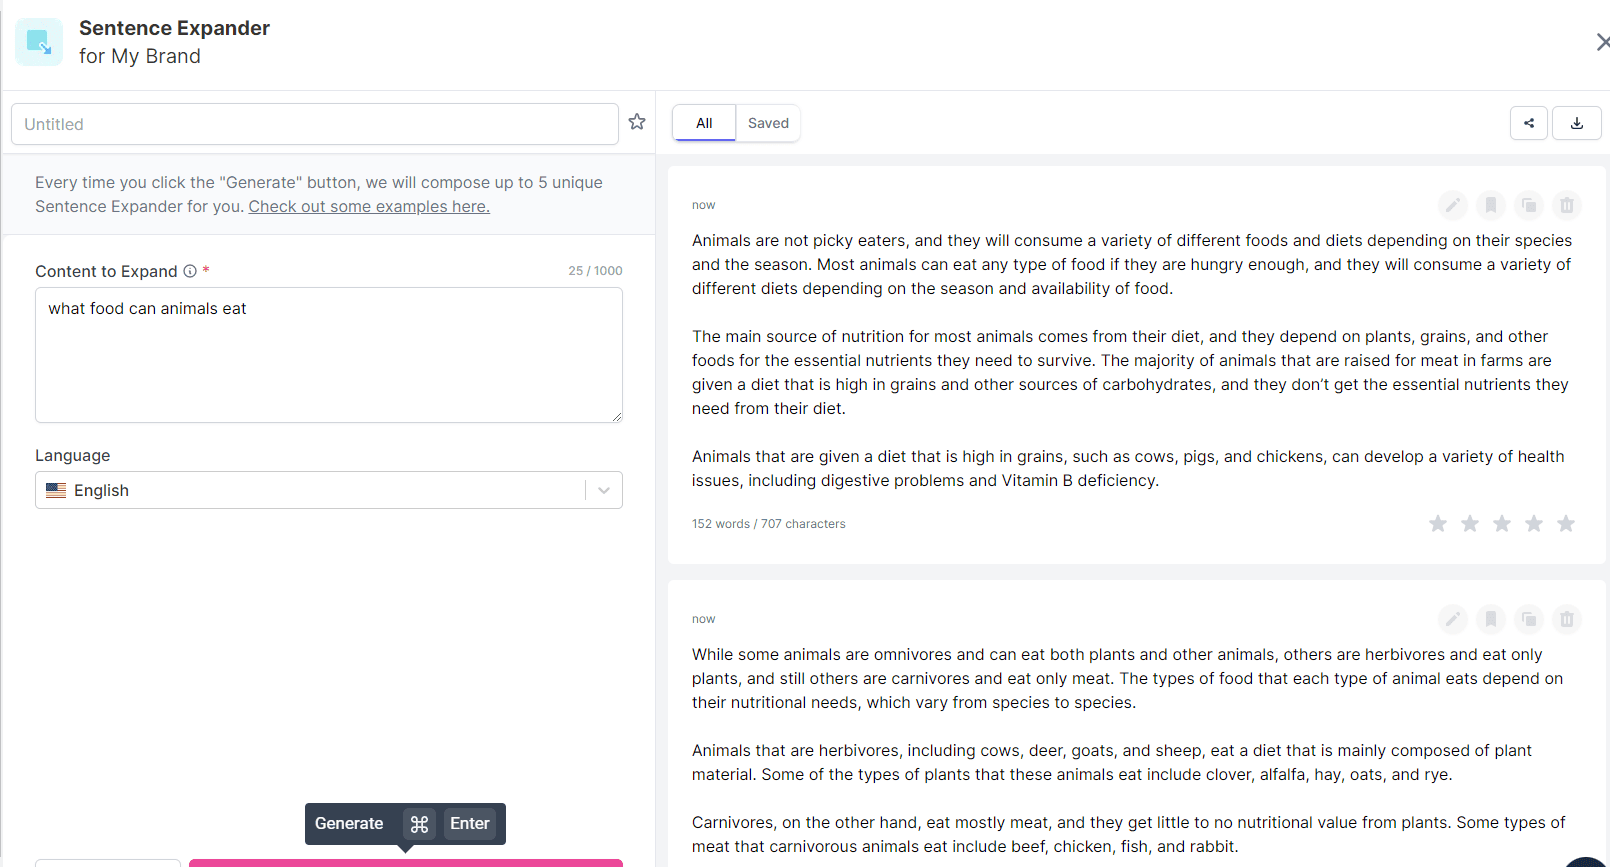Rate the first result one star
The width and height of the screenshot is (1610, 867).
click(1438, 524)
